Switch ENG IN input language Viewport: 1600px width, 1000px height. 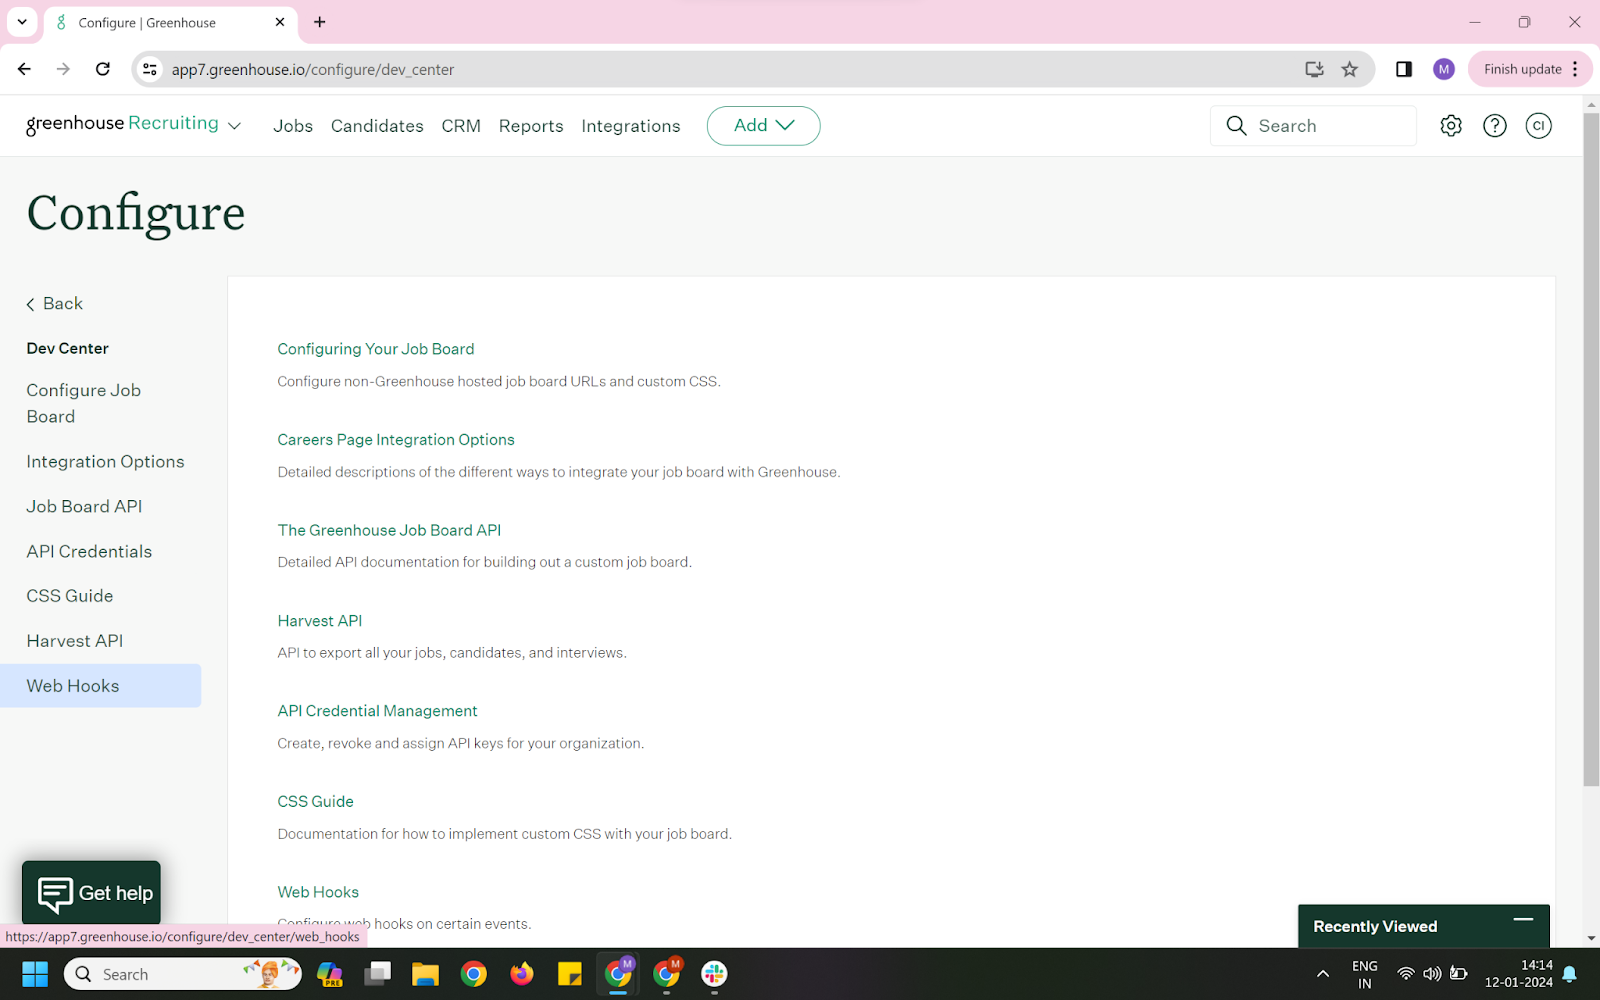(1365, 974)
